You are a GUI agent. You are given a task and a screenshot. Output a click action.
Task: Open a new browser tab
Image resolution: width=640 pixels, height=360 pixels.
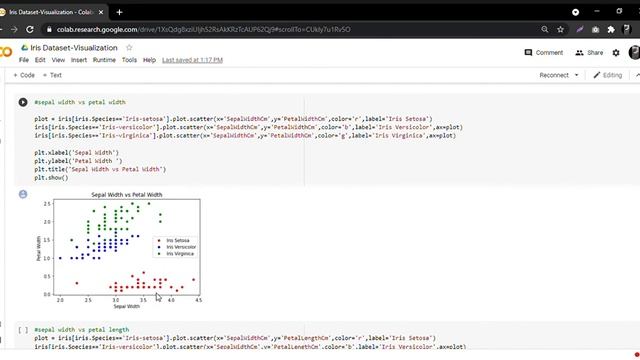(x=119, y=12)
